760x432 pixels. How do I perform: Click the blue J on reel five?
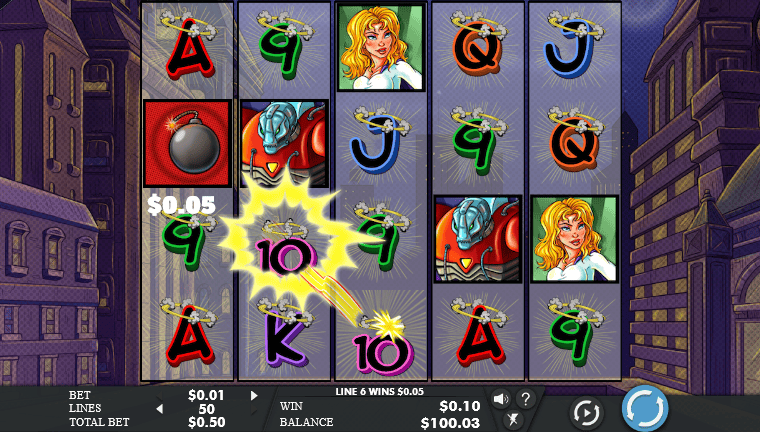click(575, 48)
